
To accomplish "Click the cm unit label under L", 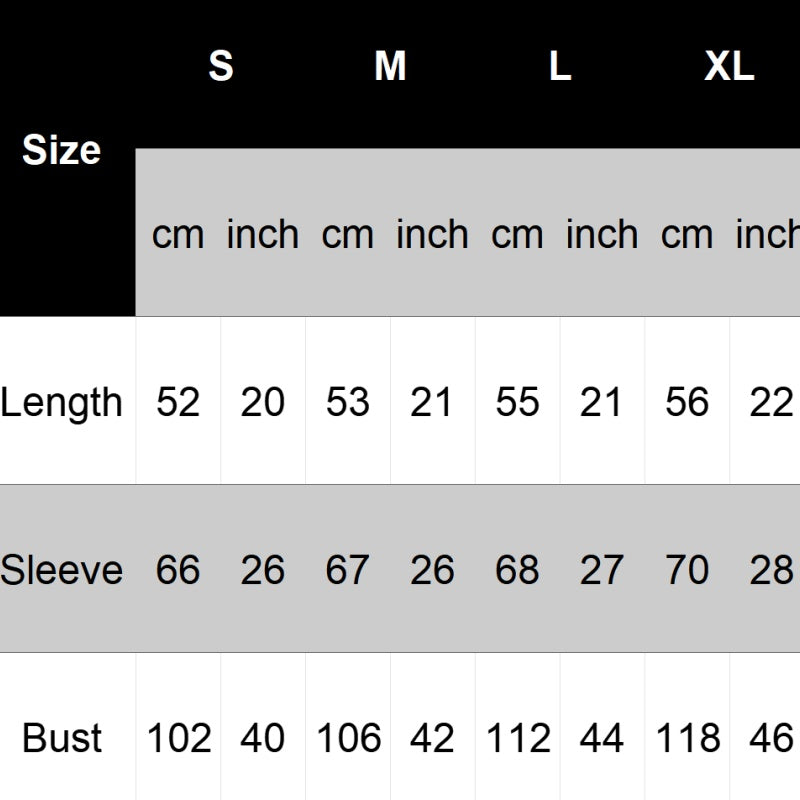I will click(x=517, y=235).
